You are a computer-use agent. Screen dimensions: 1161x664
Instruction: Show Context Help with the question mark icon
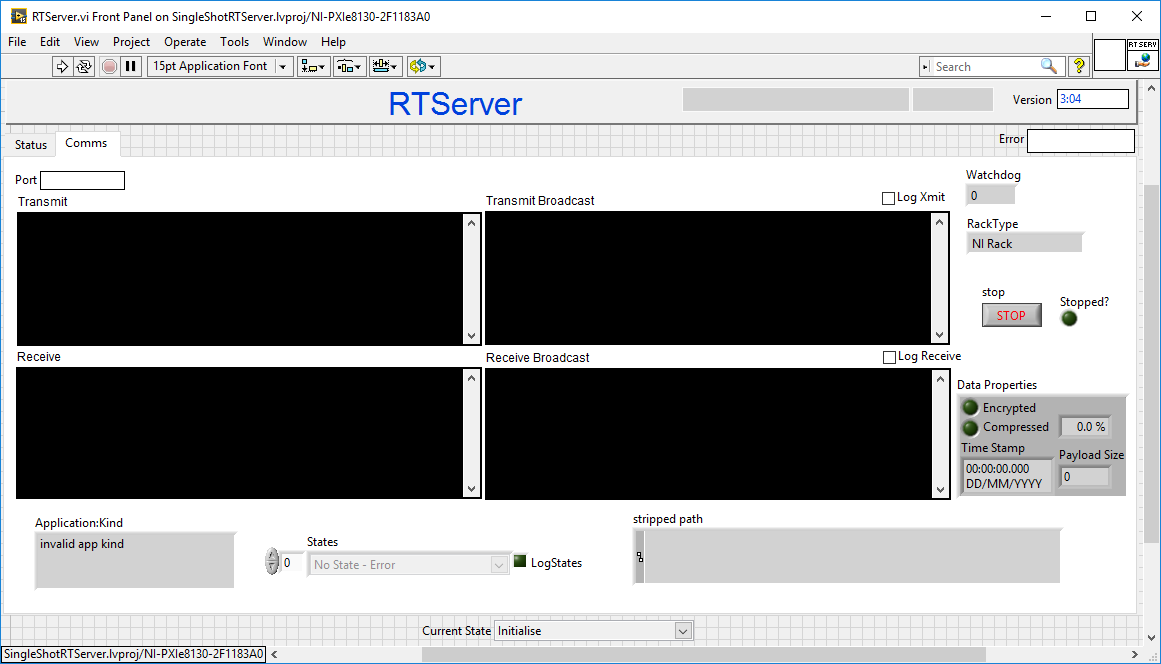pyautogui.click(x=1079, y=66)
